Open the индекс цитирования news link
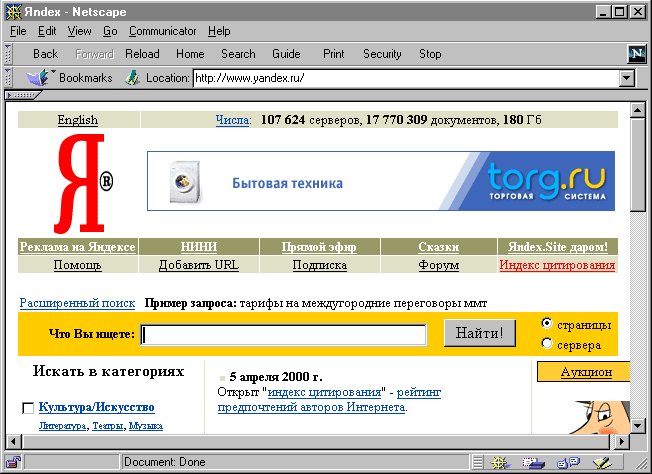 (x=324, y=392)
